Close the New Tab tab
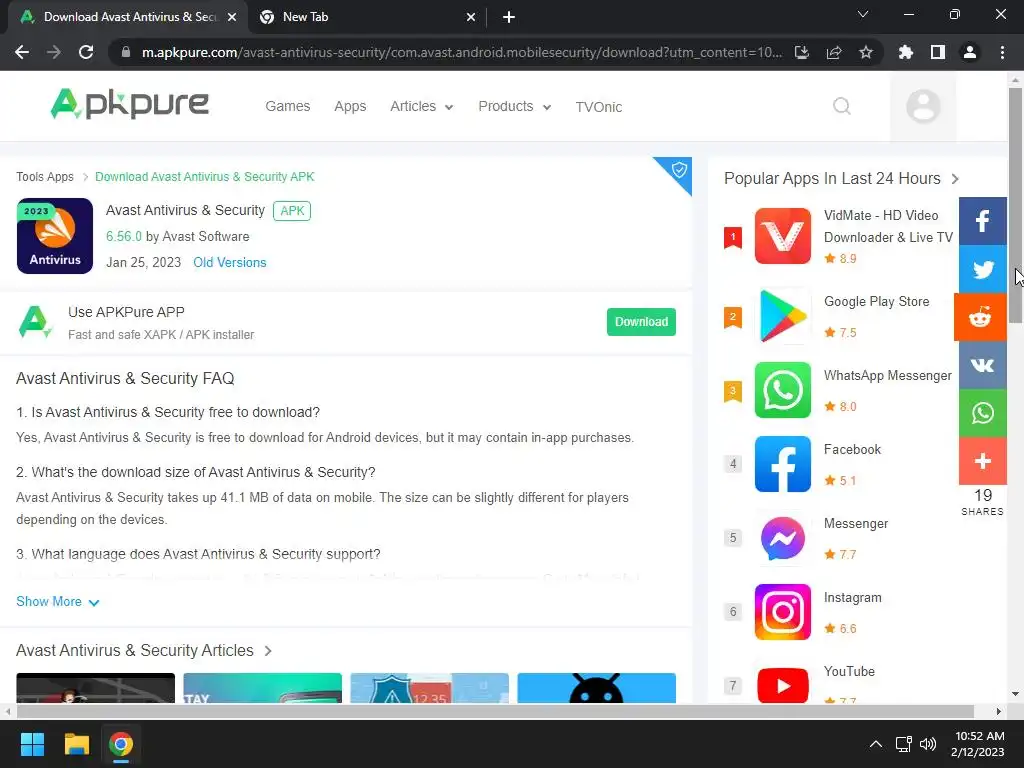Image resolution: width=1024 pixels, height=768 pixels. [471, 17]
